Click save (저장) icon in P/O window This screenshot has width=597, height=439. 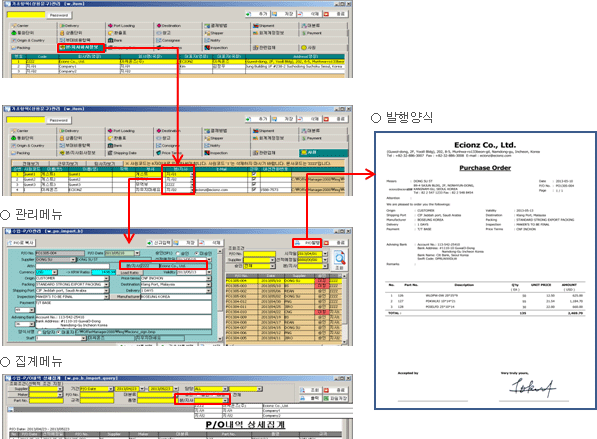point(176,243)
